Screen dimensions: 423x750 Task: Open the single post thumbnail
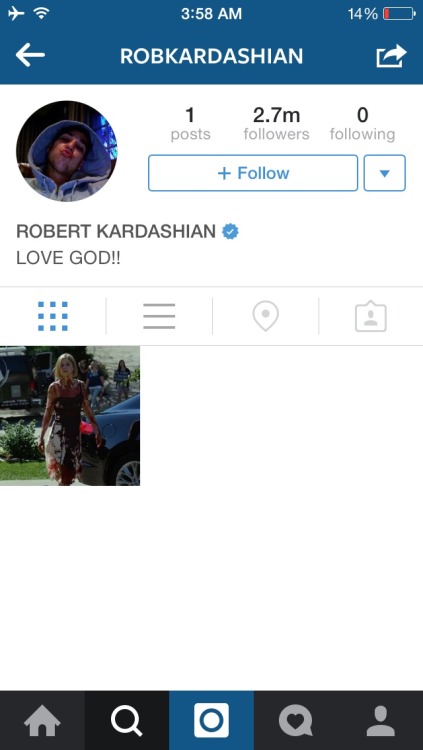[70, 416]
